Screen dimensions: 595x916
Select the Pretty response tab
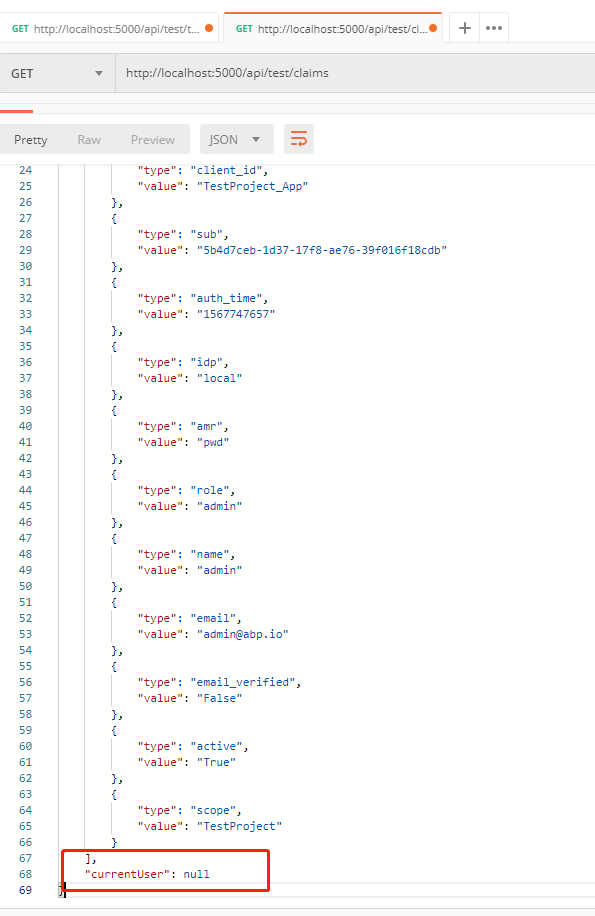click(31, 139)
